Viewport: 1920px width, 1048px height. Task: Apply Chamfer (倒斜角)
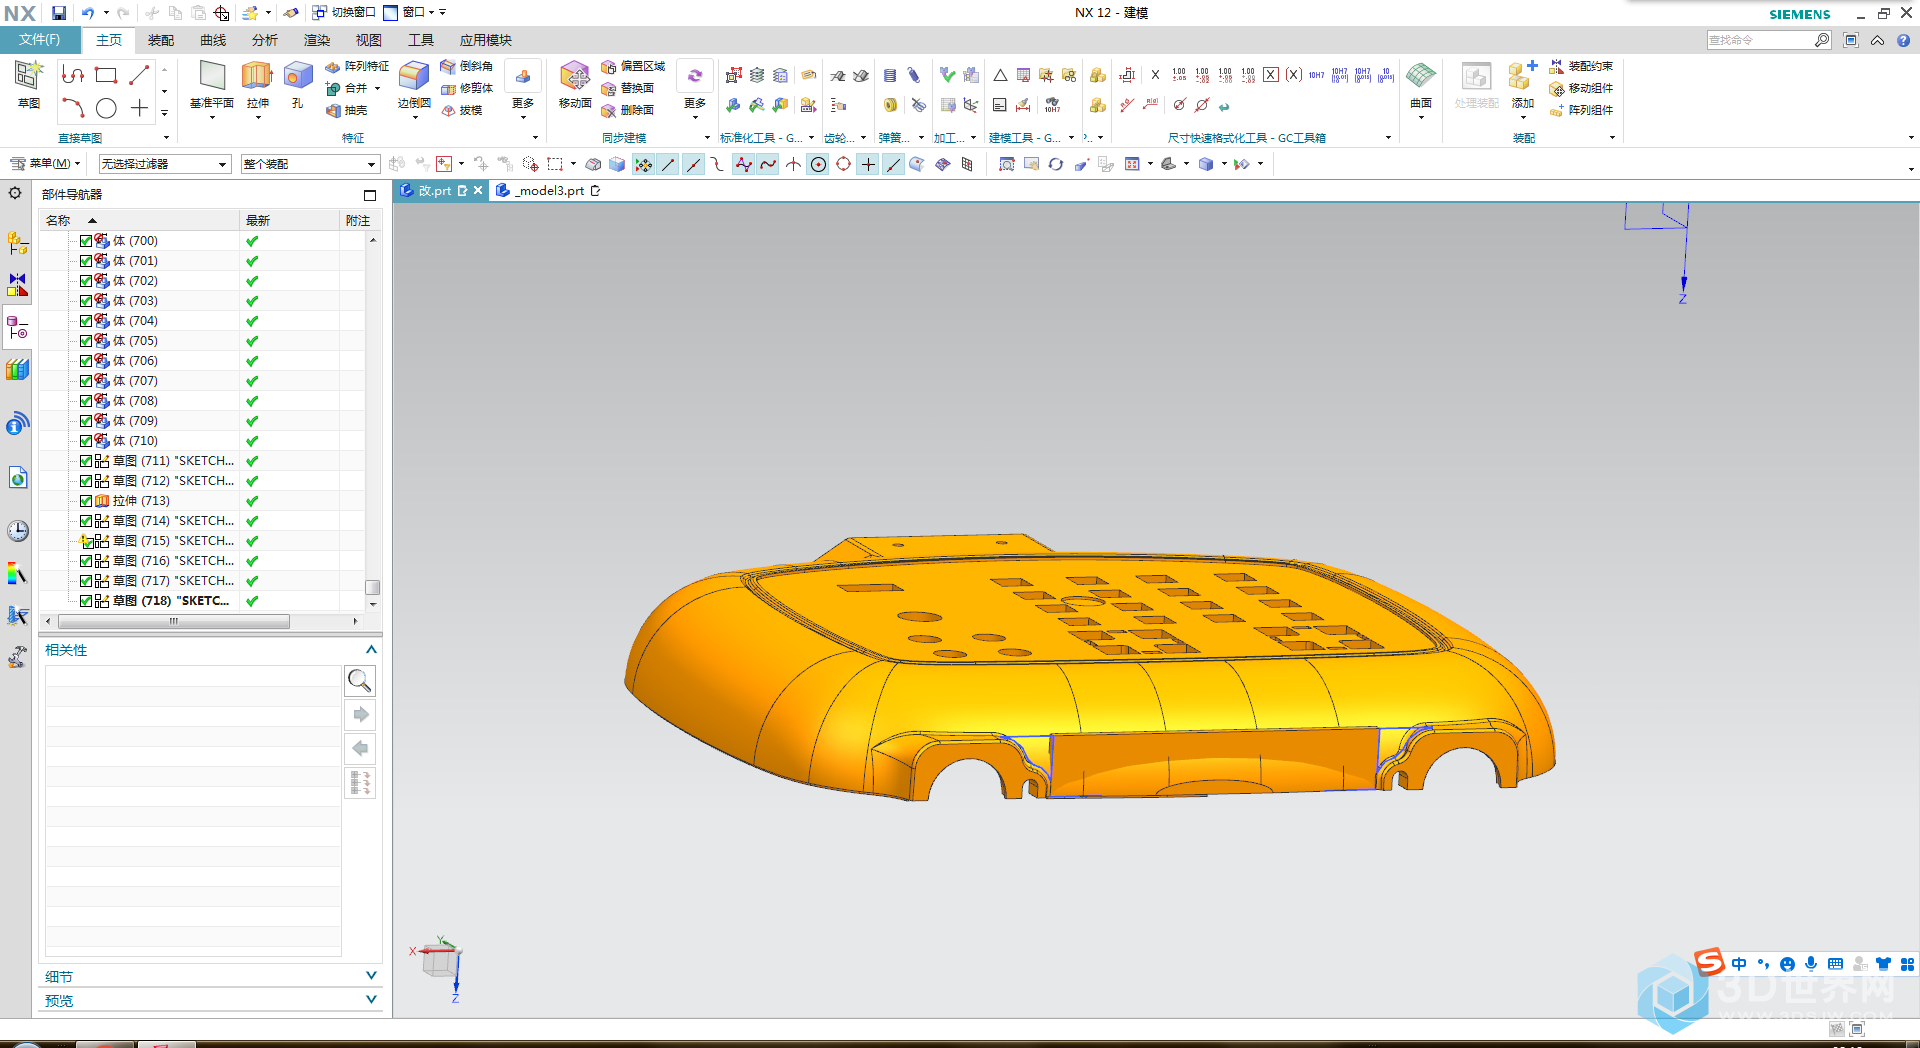[467, 66]
